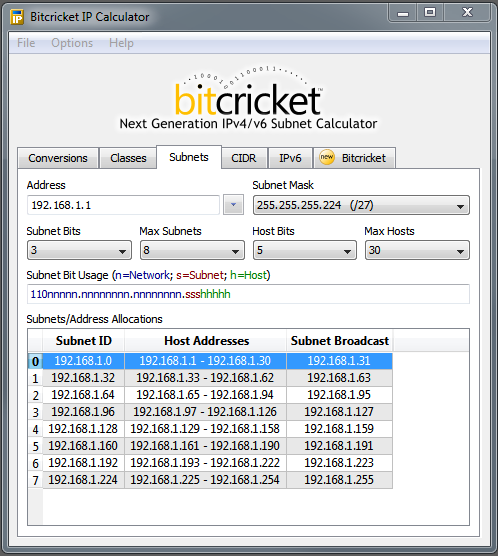Click broadcast cell 192.168.1.159

[339, 429]
